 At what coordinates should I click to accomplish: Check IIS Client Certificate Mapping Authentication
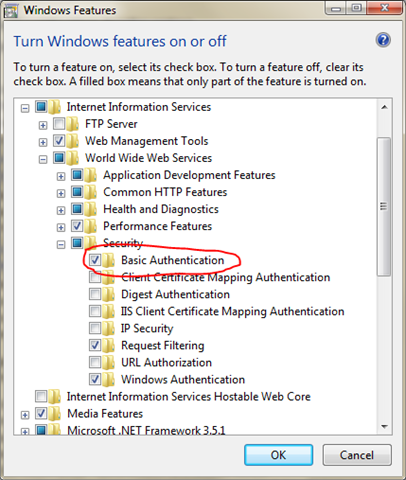tap(95, 311)
